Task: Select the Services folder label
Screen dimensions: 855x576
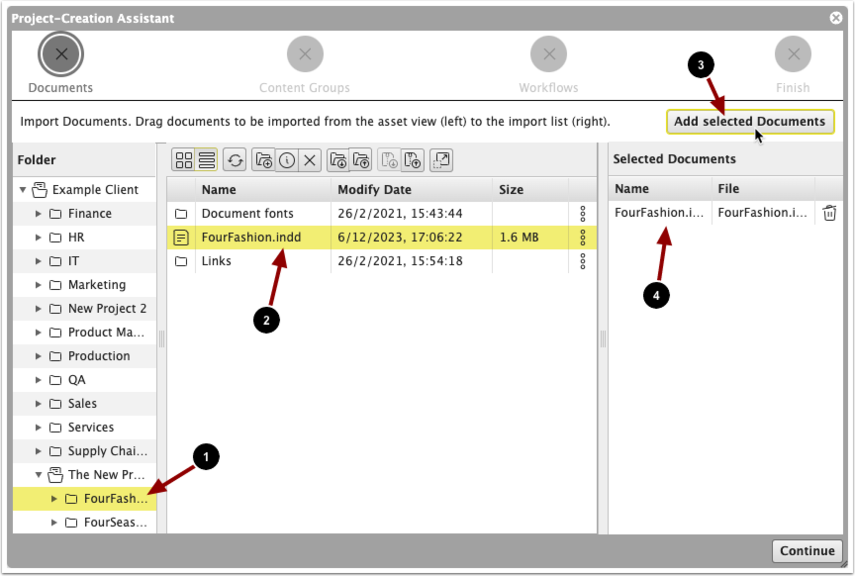Action: (91, 428)
